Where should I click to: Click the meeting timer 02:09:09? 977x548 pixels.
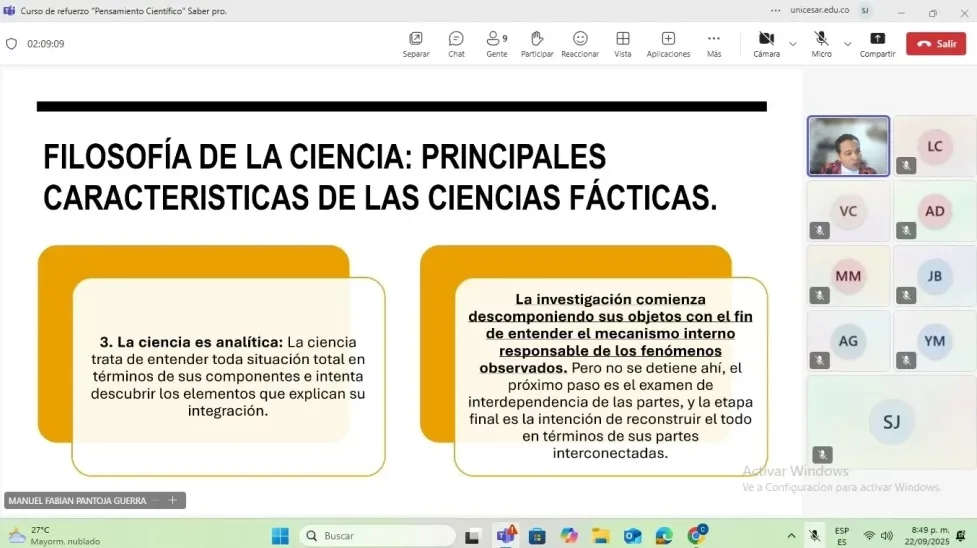[45, 44]
